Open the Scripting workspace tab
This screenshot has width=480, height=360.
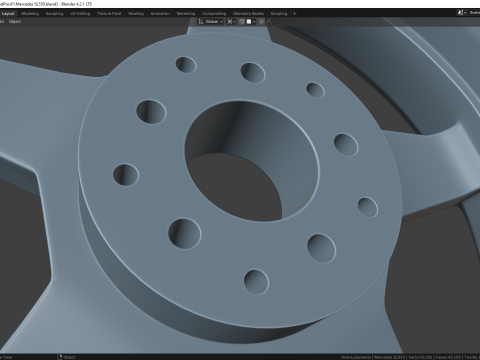279,14
